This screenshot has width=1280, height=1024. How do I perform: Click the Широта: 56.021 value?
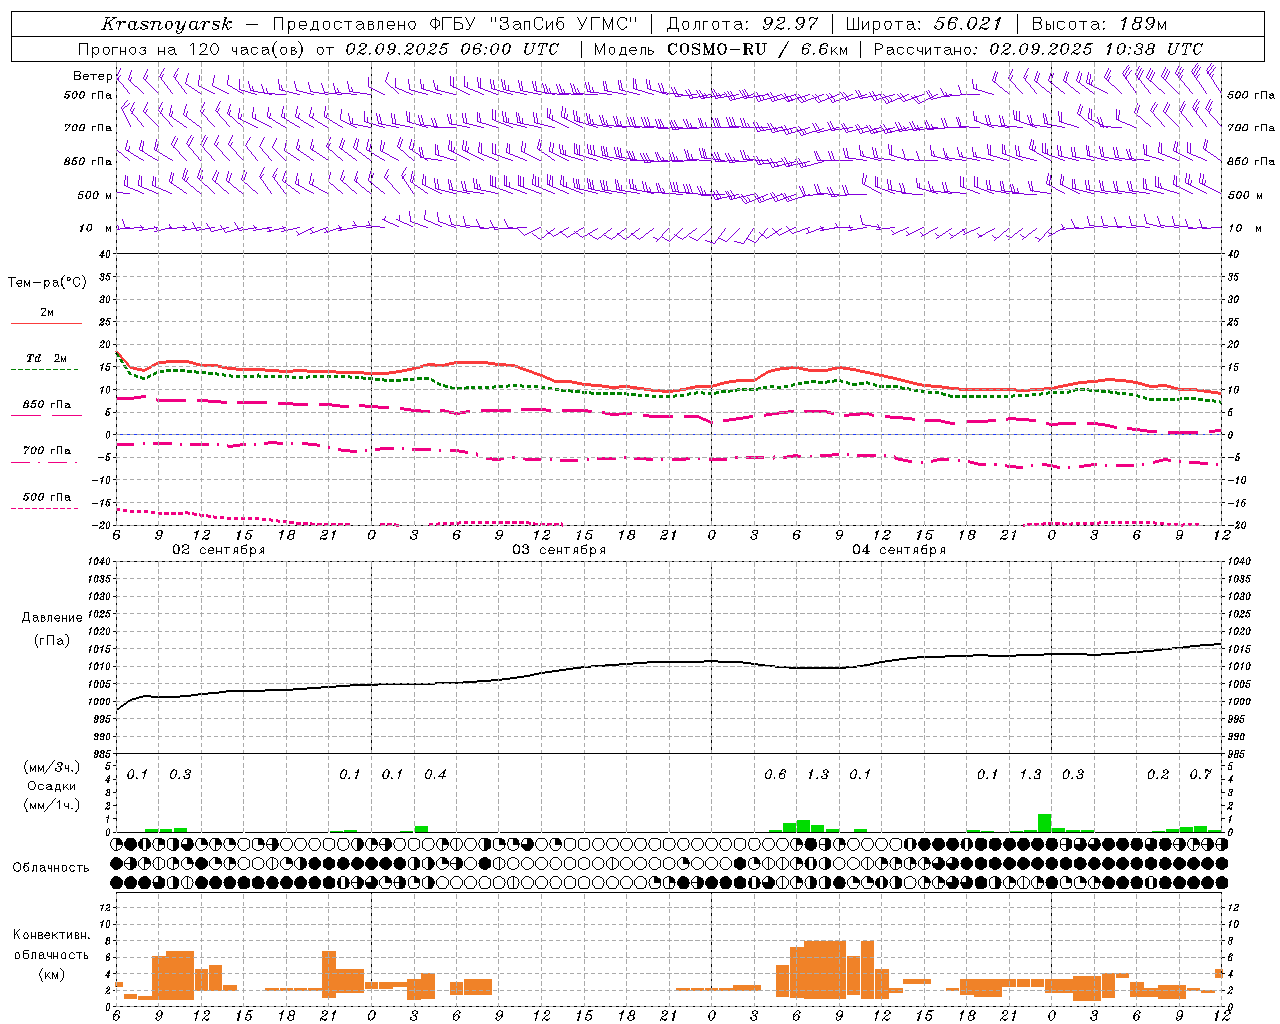click(923, 24)
